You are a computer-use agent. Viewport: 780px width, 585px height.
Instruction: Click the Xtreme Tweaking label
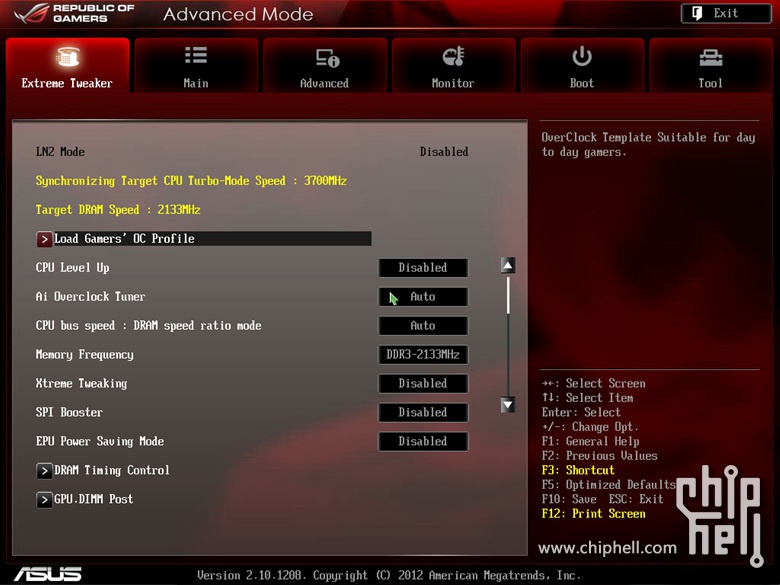click(x=82, y=384)
